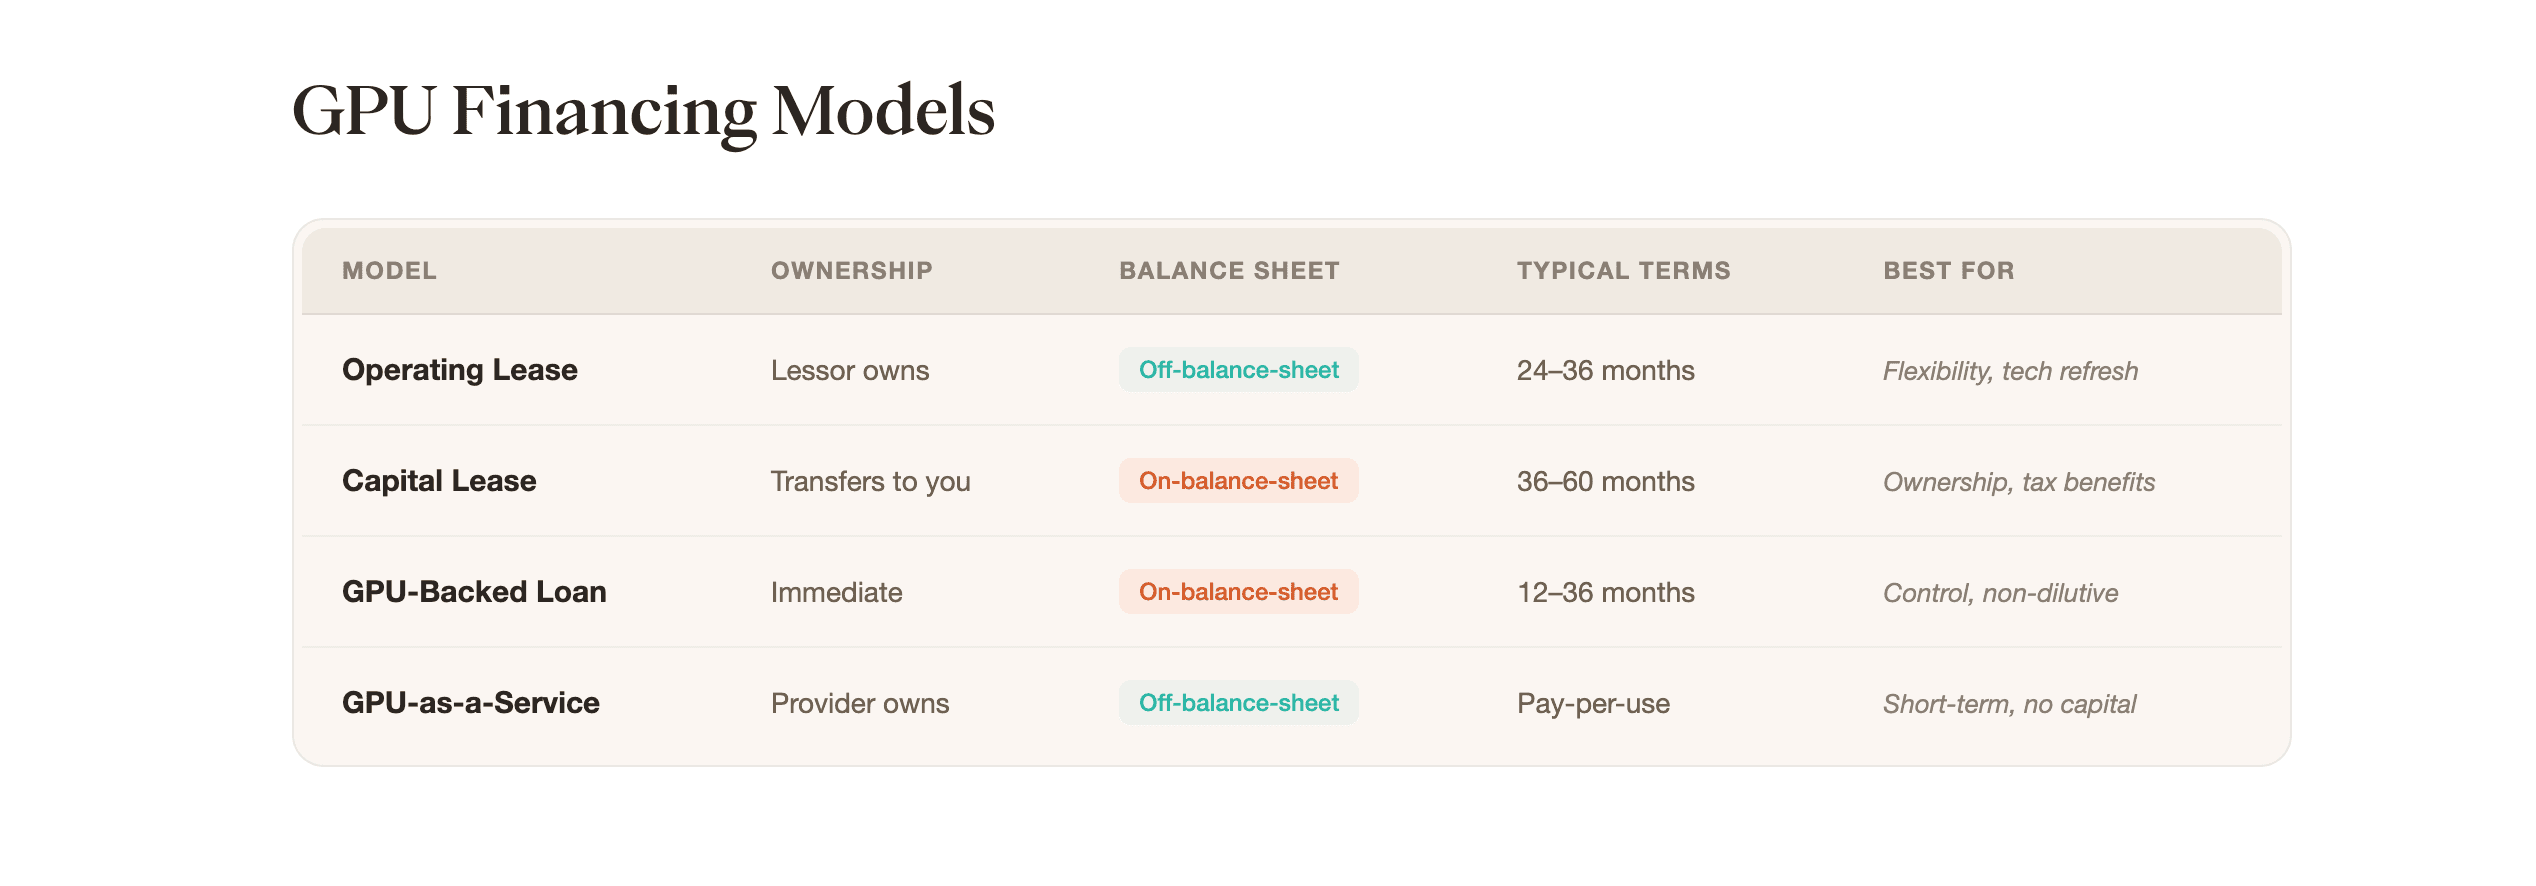
Task: Select the Capital Lease row name
Action: (439, 481)
